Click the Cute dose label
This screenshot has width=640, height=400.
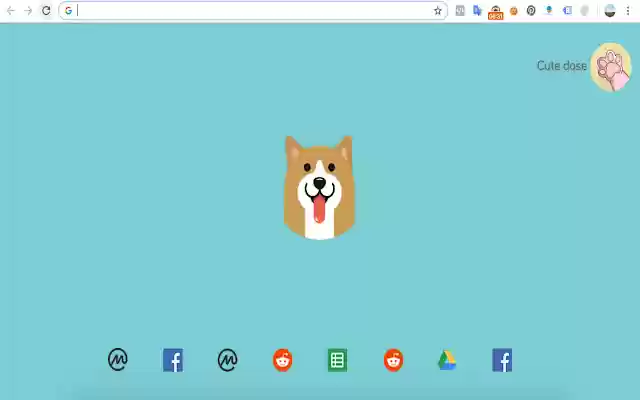click(562, 66)
